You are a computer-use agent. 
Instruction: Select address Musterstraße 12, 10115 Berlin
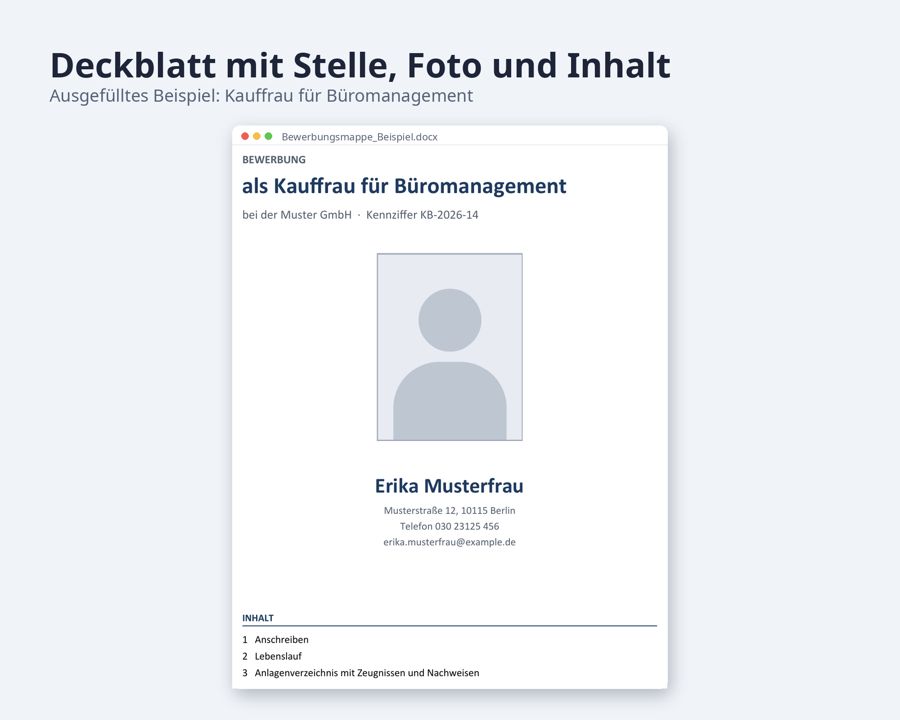point(449,510)
